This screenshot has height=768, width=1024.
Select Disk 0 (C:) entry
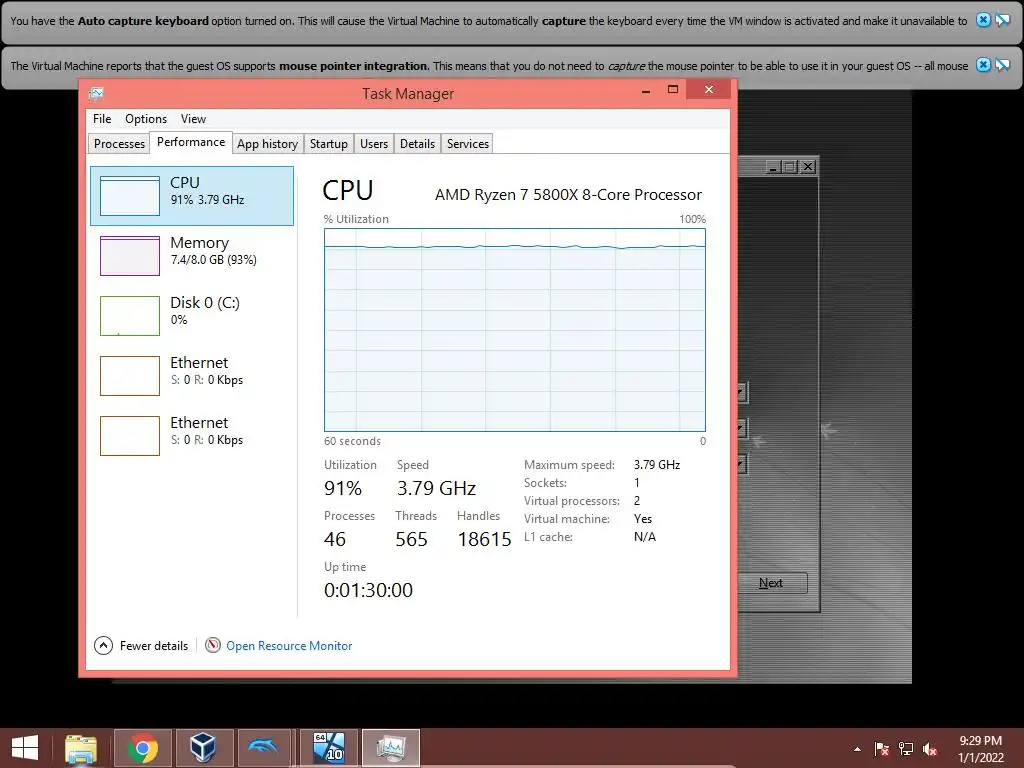click(192, 315)
